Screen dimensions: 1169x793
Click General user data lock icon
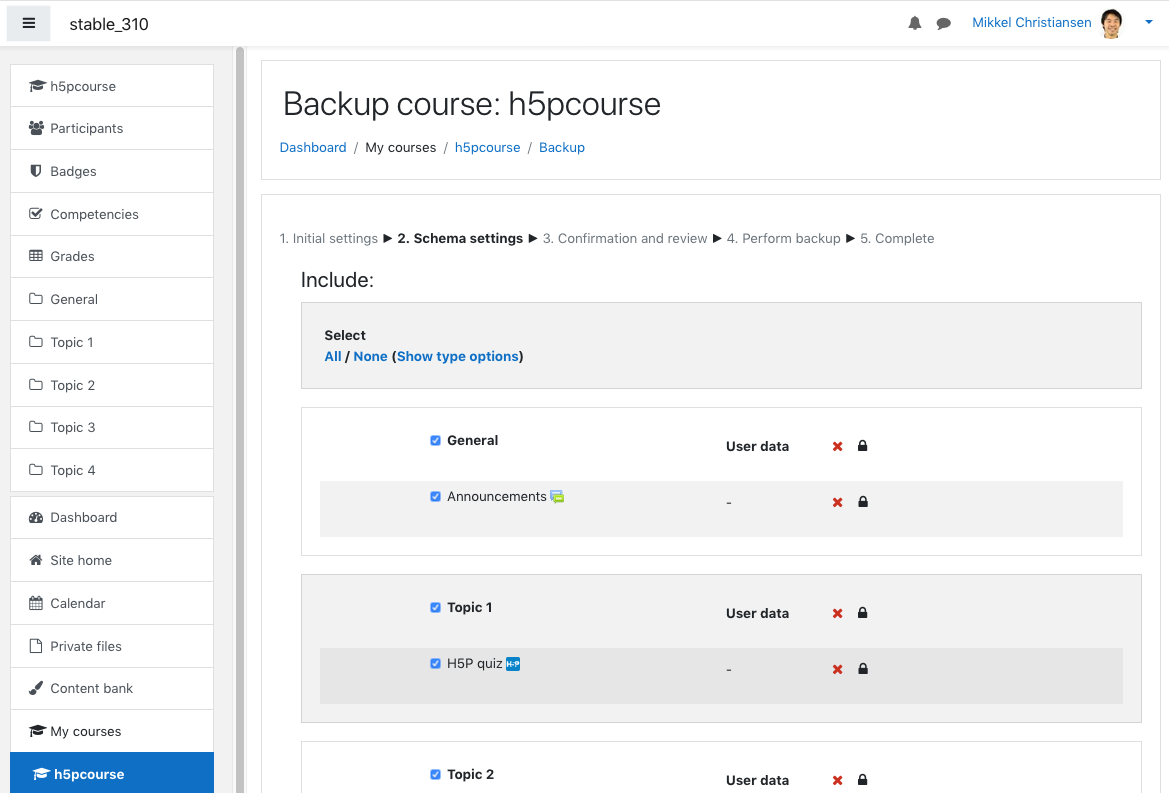point(863,446)
